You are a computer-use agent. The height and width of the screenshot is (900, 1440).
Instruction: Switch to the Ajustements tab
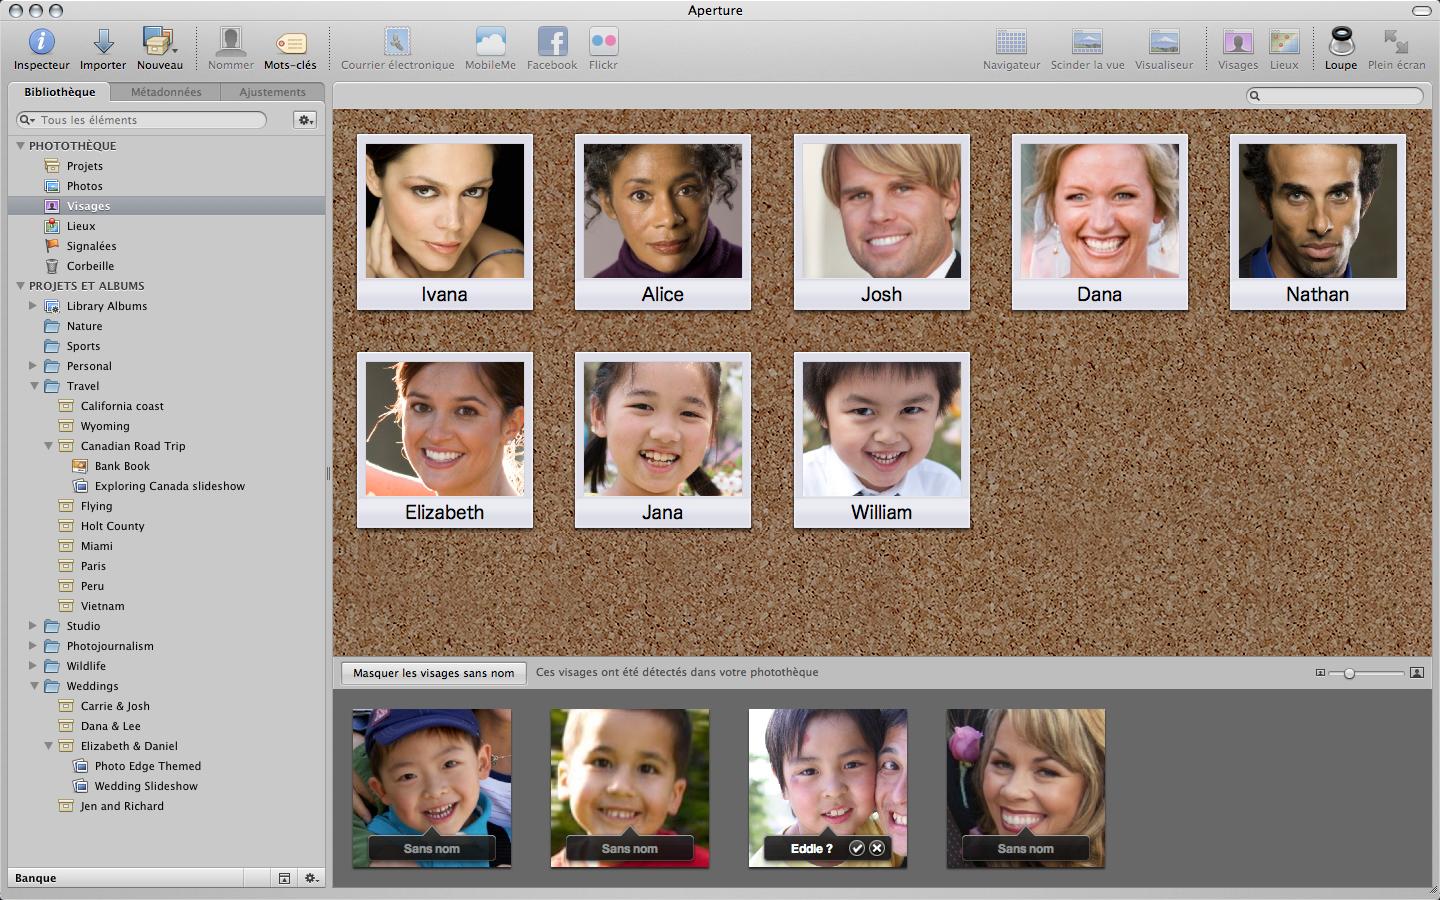(x=272, y=92)
